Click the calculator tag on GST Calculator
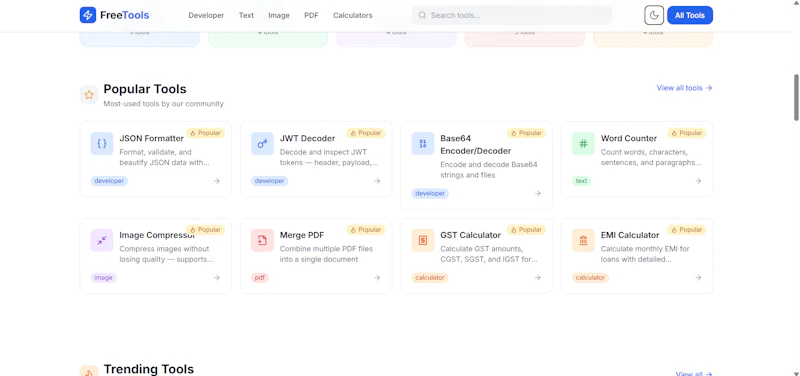Image resolution: width=800 pixels, height=376 pixels. click(430, 278)
